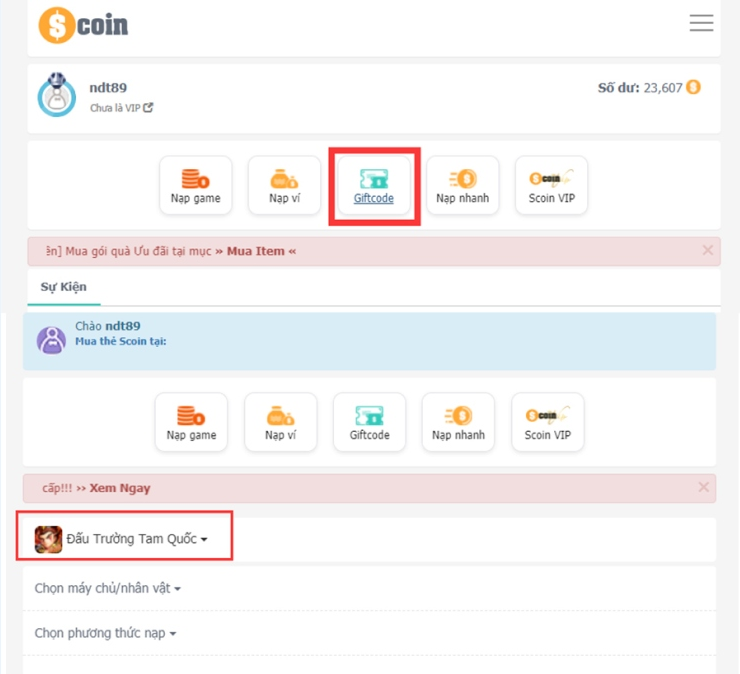This screenshot has height=674, width=740.
Task: Expand Chọn máy chủ/nhân vật dropdown
Action: point(108,589)
